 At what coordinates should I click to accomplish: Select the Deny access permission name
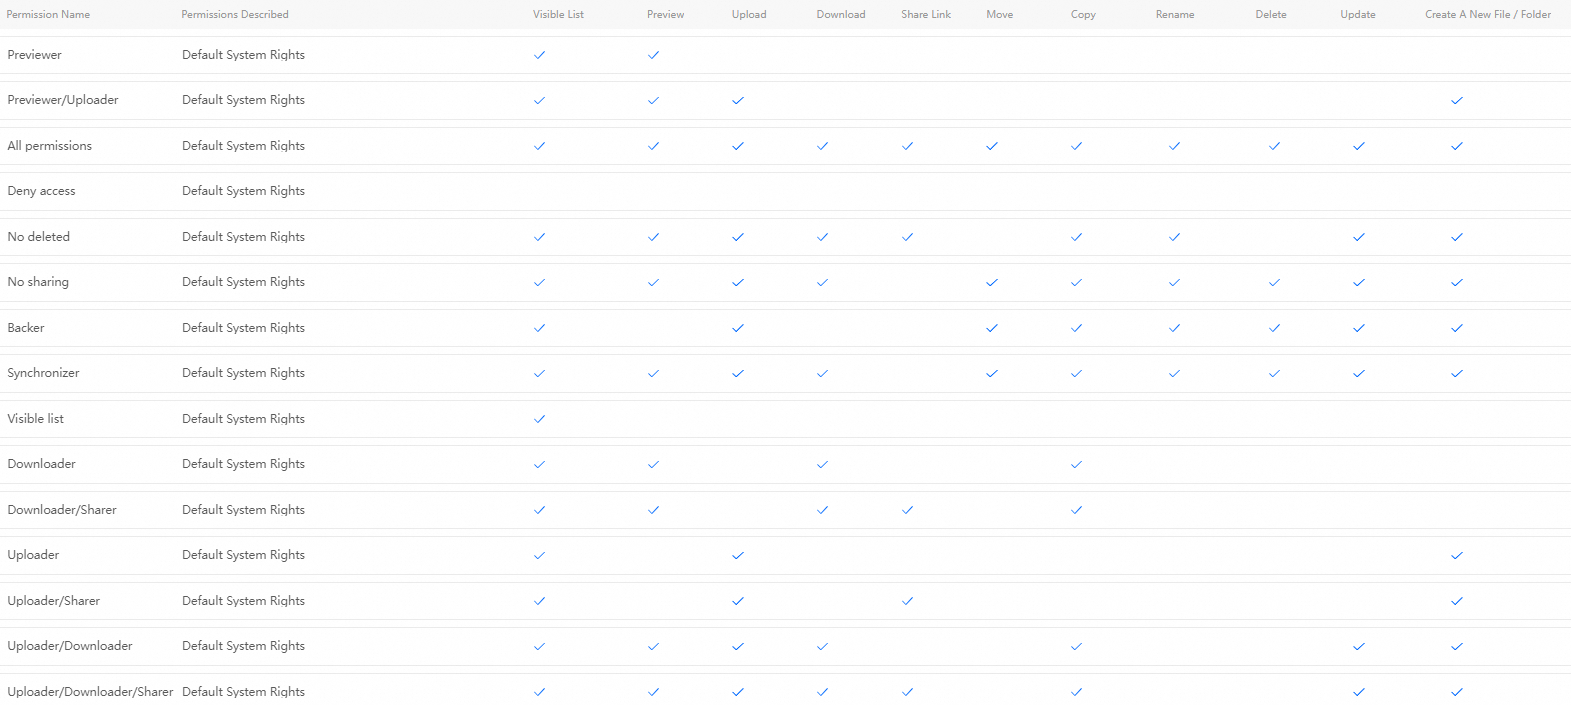41,191
